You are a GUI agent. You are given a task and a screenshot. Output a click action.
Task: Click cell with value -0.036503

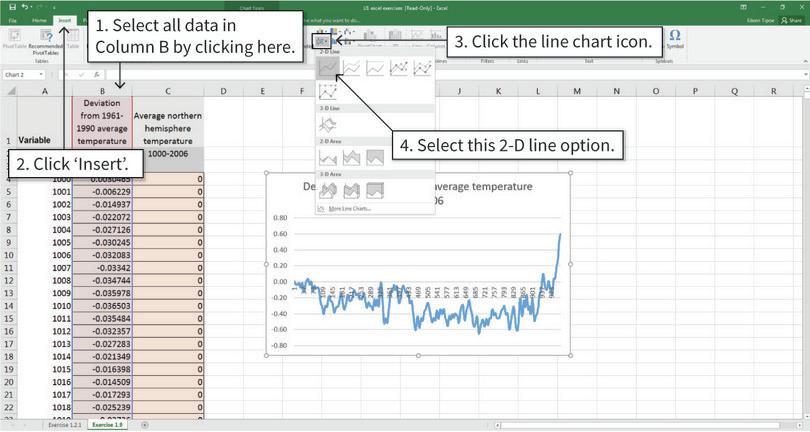coord(102,306)
